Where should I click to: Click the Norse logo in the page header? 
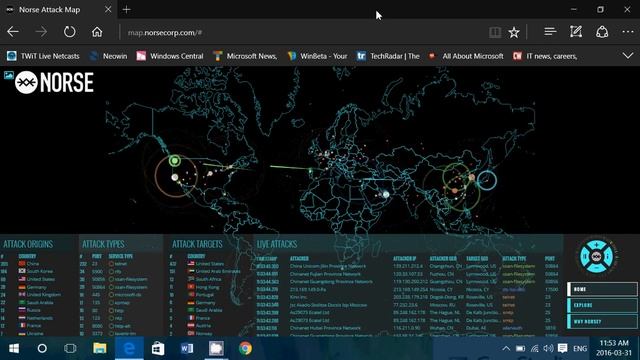(54, 82)
